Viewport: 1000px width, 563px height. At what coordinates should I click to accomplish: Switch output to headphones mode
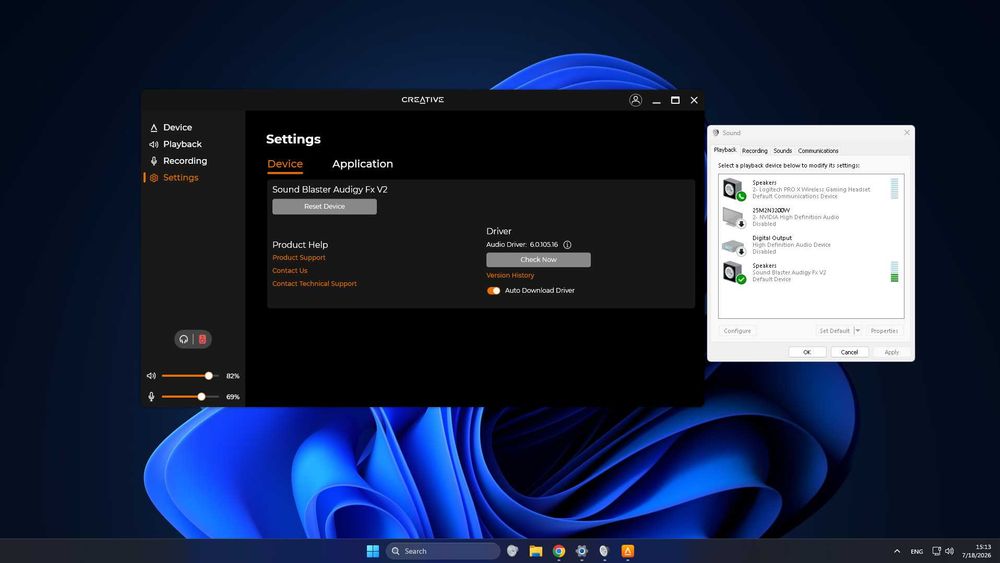(x=184, y=339)
